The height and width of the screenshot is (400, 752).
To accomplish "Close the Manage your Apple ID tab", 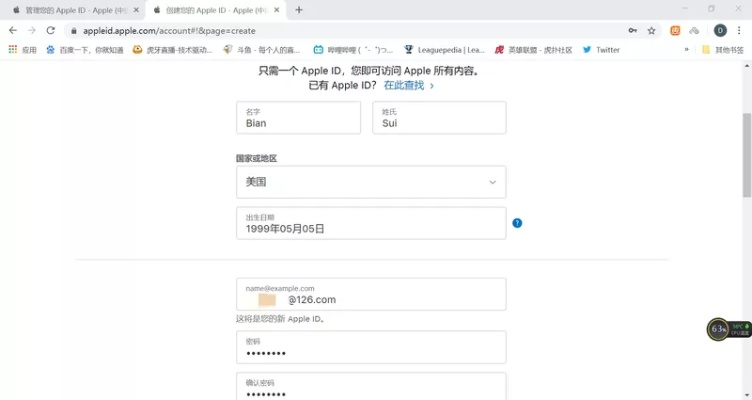I will point(136,10).
